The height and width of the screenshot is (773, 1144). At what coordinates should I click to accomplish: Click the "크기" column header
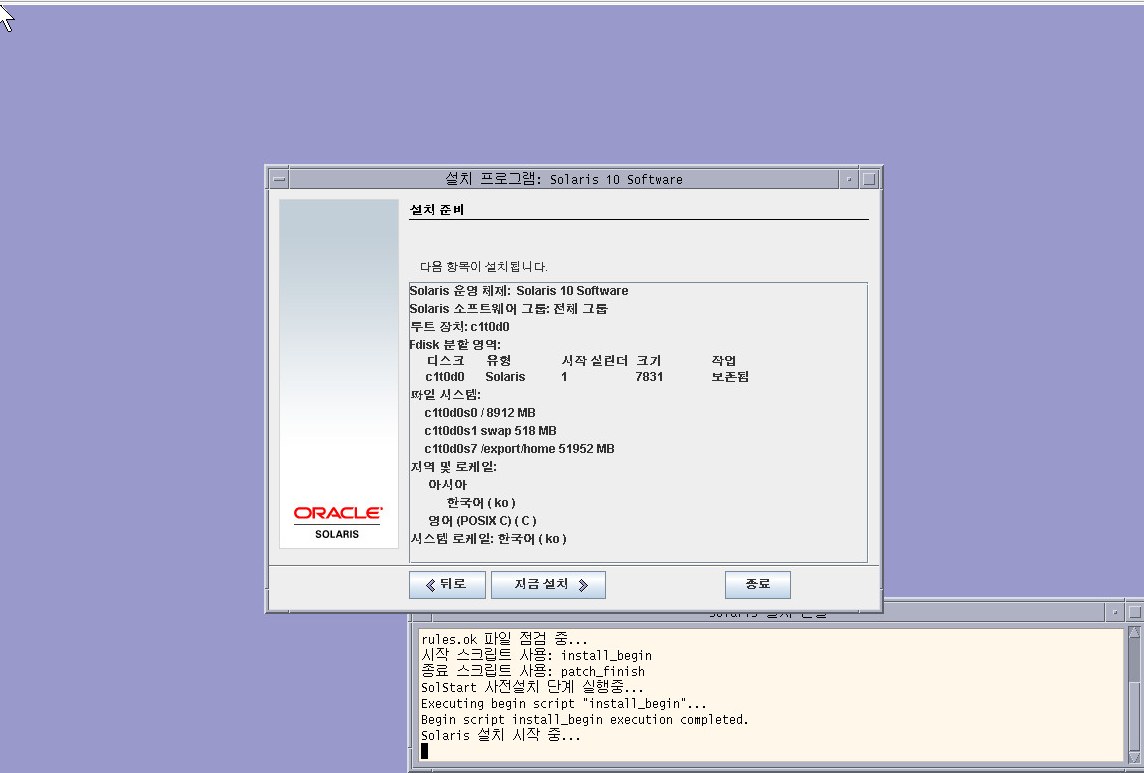click(x=649, y=361)
